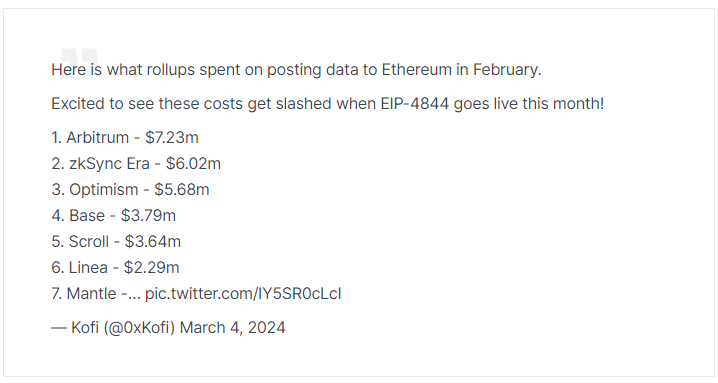Click the author name Kofi (@0xKofi)
The height and width of the screenshot is (383, 718).
[x=123, y=328]
